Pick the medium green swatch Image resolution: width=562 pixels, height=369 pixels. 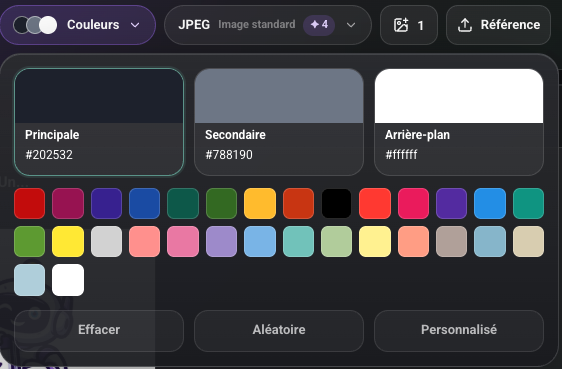tap(30, 241)
